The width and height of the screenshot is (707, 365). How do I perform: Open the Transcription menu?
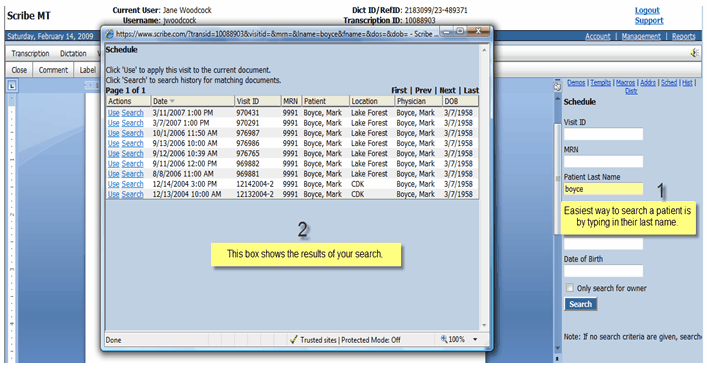click(30, 54)
